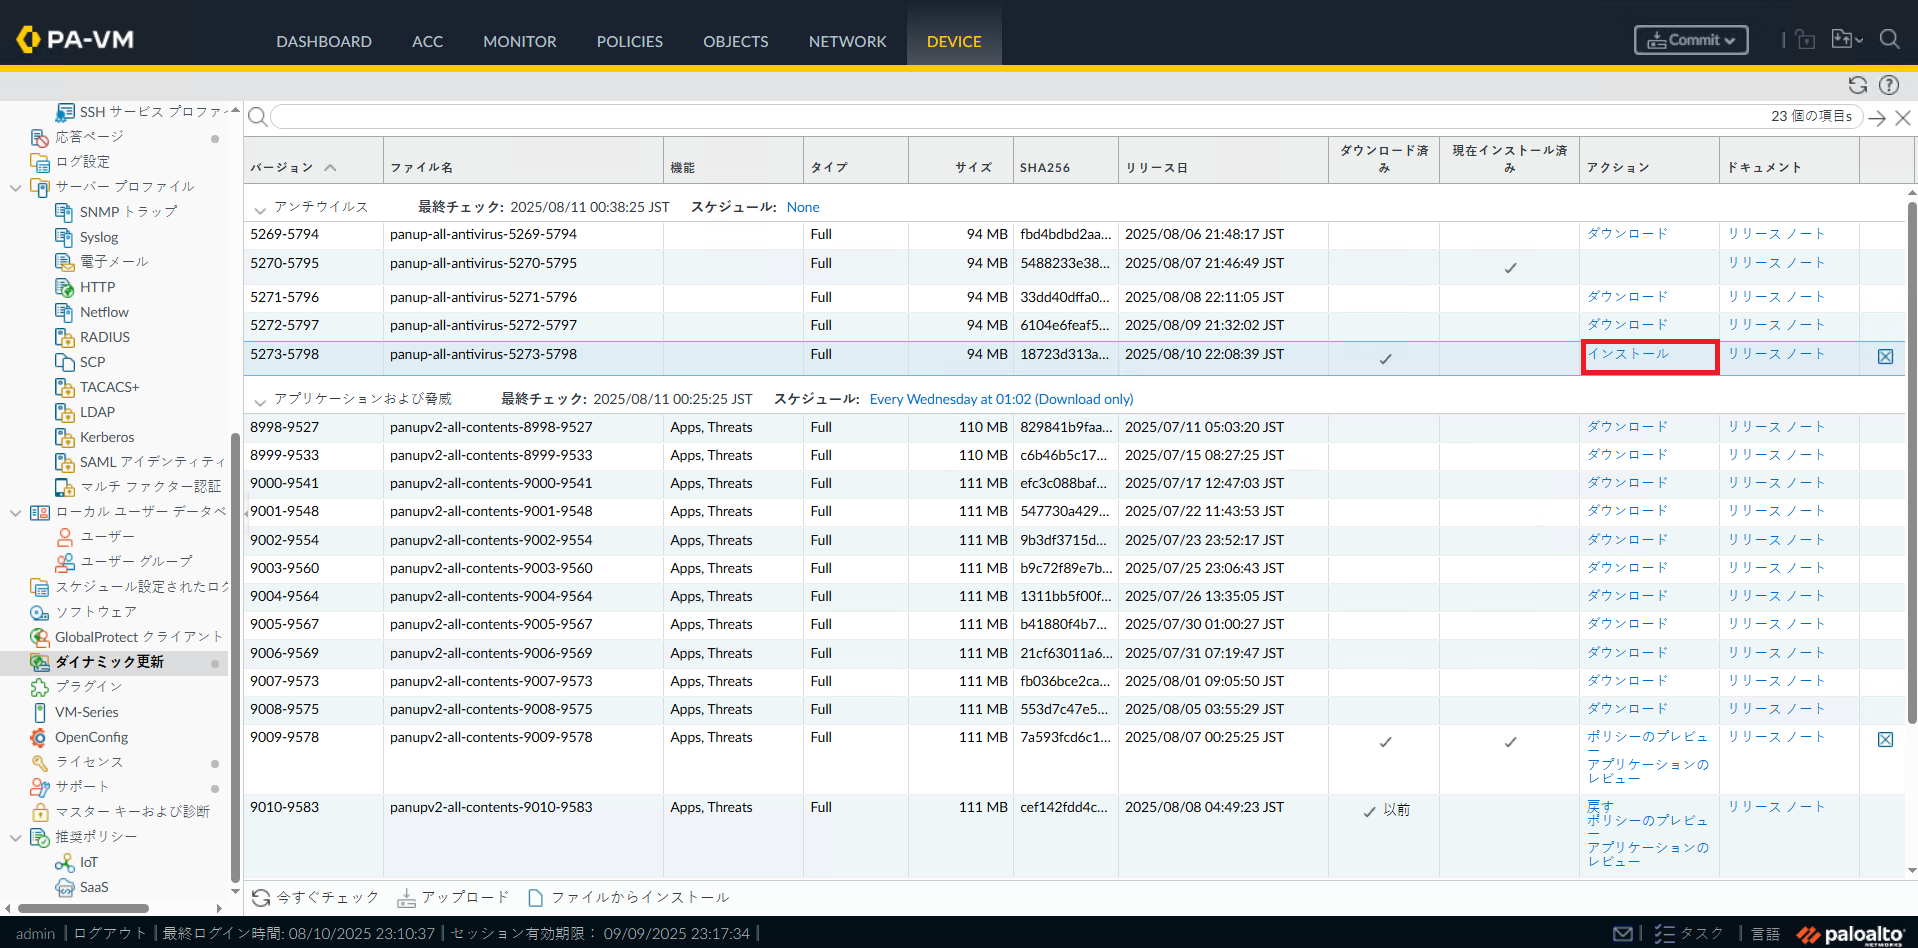
Task: Open schedule link Every Wednesday at 01:02
Action: point(1001,399)
